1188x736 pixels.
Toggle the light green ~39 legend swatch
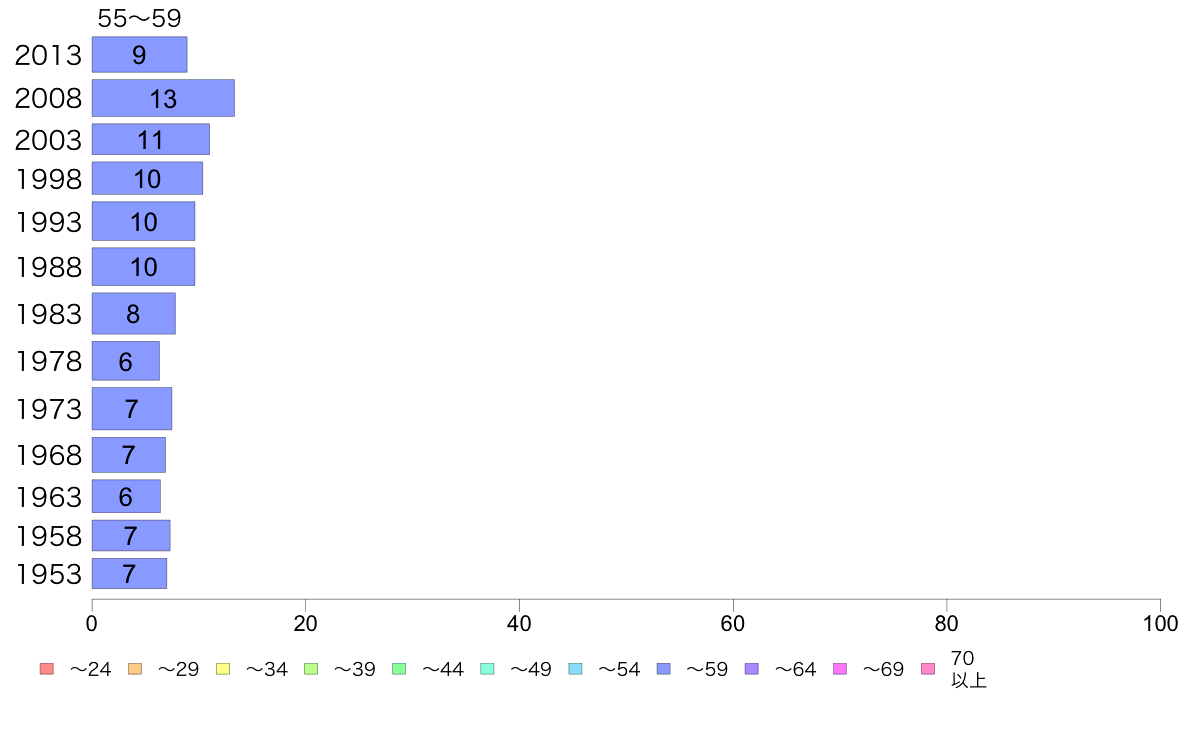tap(311, 669)
